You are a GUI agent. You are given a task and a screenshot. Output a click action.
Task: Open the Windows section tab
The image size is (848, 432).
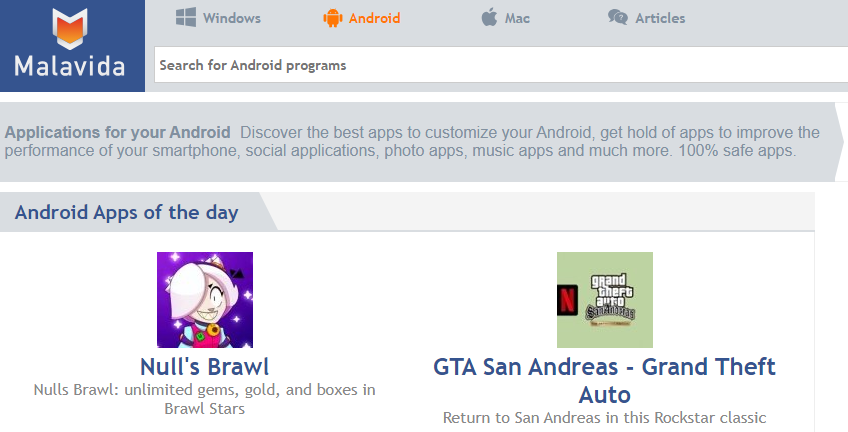(x=218, y=18)
